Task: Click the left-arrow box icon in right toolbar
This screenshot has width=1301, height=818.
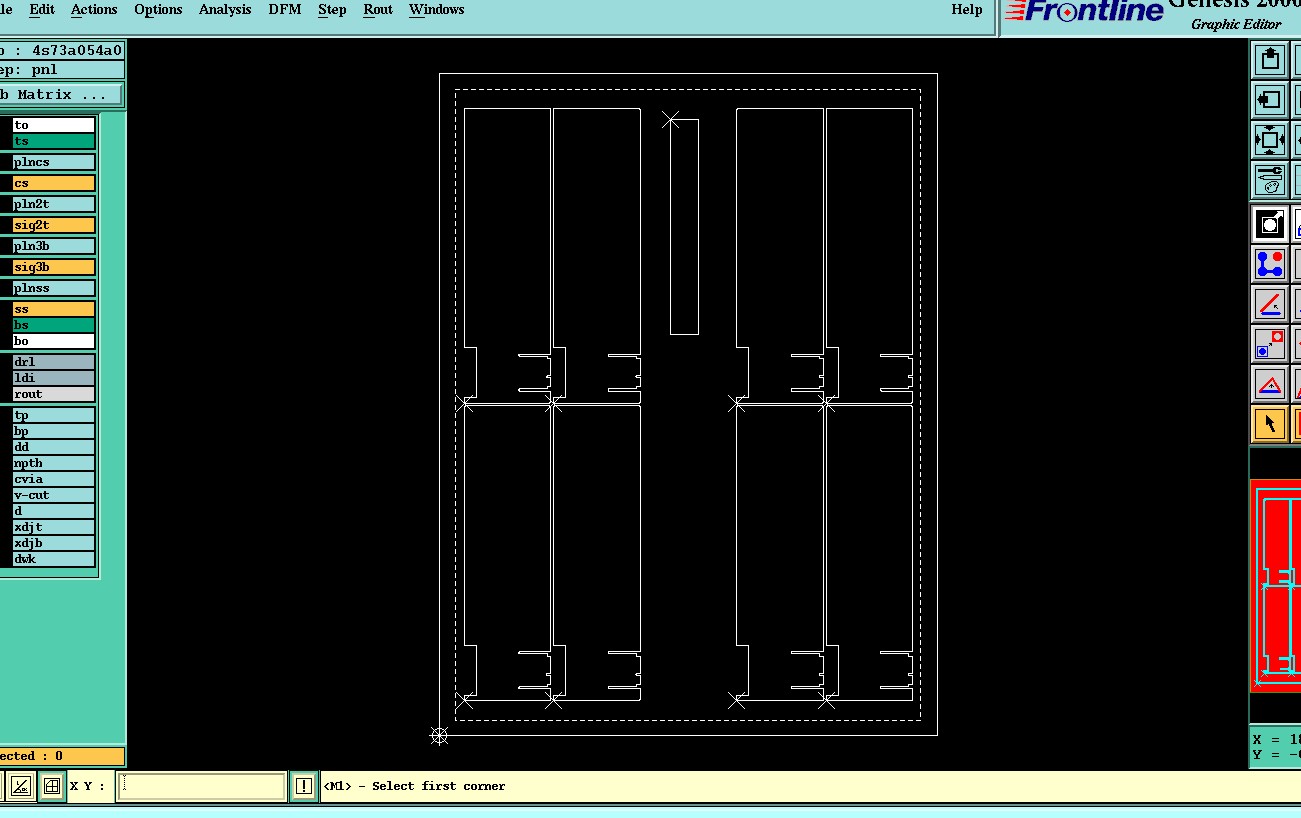Action: (1270, 100)
